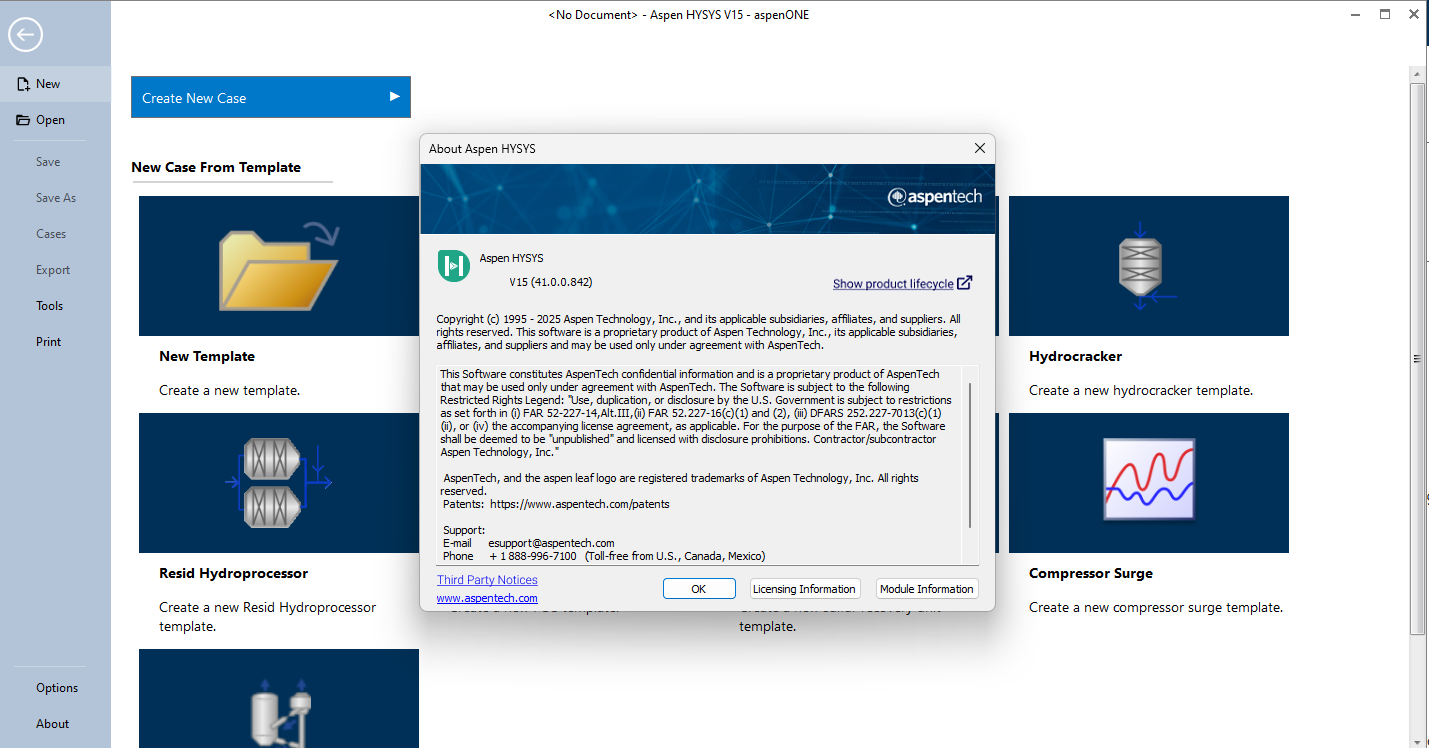
Task: Click the scroll down arrow of main window
Action: [x=1417, y=740]
